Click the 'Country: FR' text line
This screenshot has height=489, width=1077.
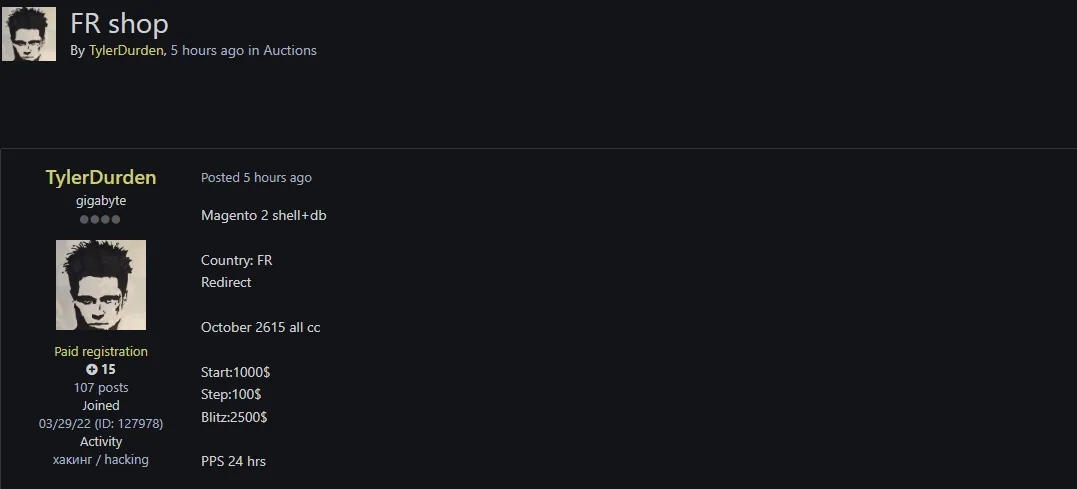(x=236, y=260)
